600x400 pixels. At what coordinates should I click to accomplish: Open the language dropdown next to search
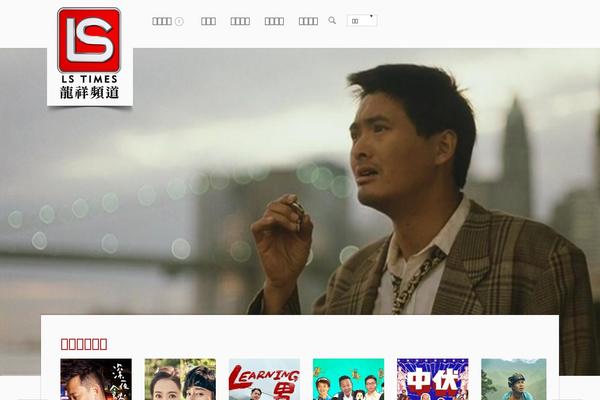pos(362,21)
